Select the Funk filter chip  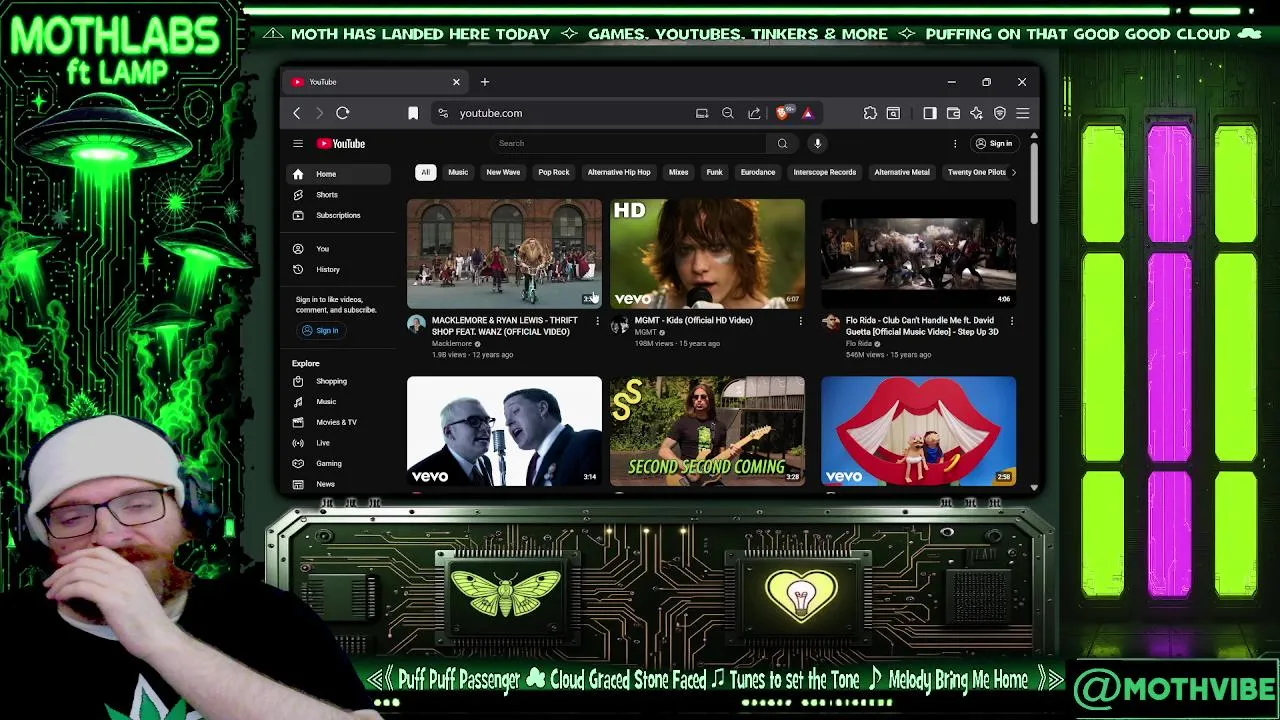click(x=714, y=172)
